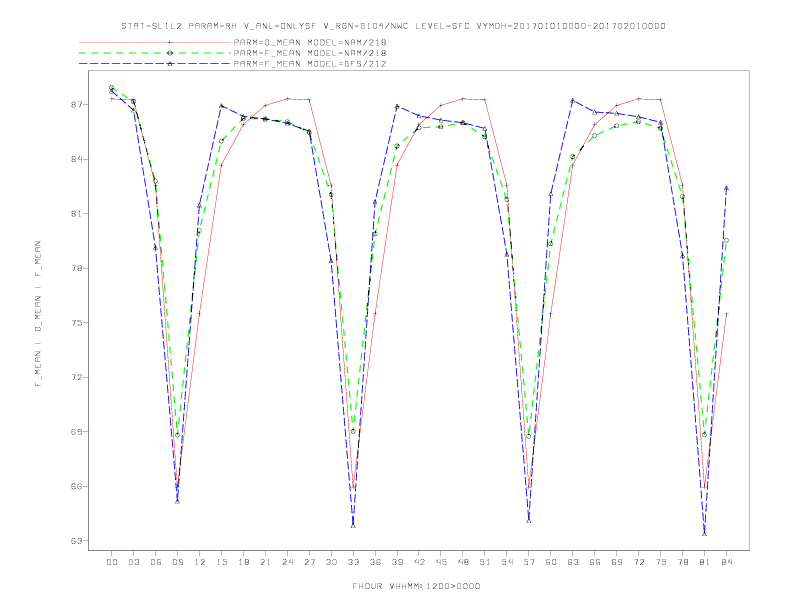This screenshot has width=792, height=612.
Task: Click the blue GFS triangle minimum at hour 33
Action: click(353, 526)
